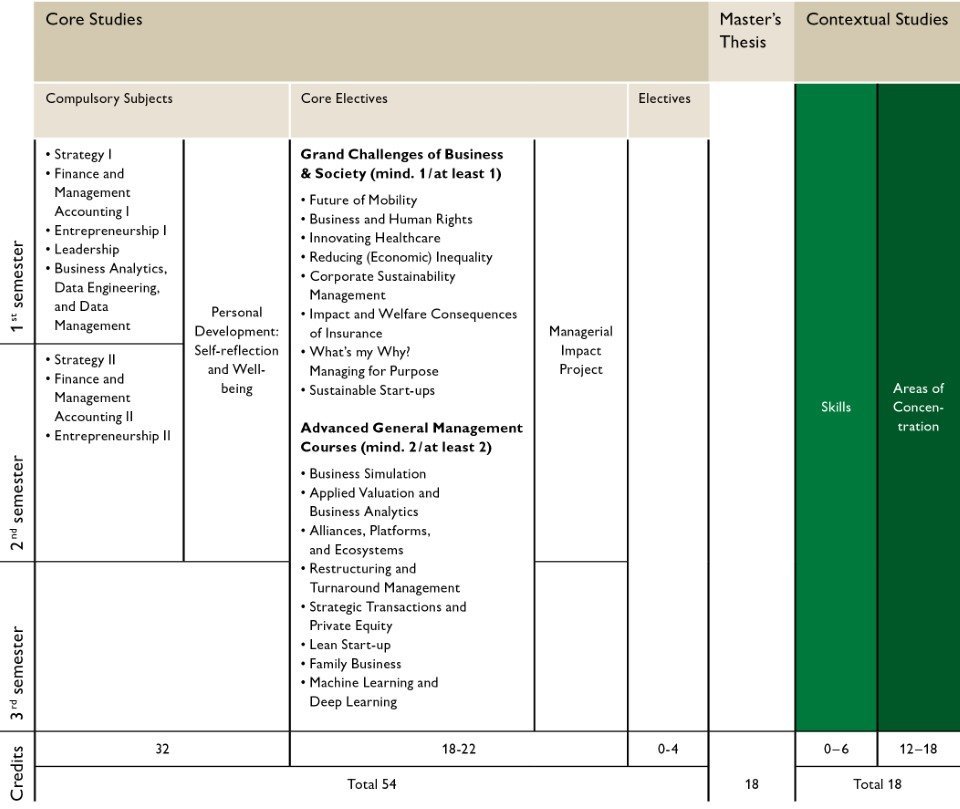The image size is (960, 809).
Task: Select Business and Human Rights course
Action: [x=390, y=219]
